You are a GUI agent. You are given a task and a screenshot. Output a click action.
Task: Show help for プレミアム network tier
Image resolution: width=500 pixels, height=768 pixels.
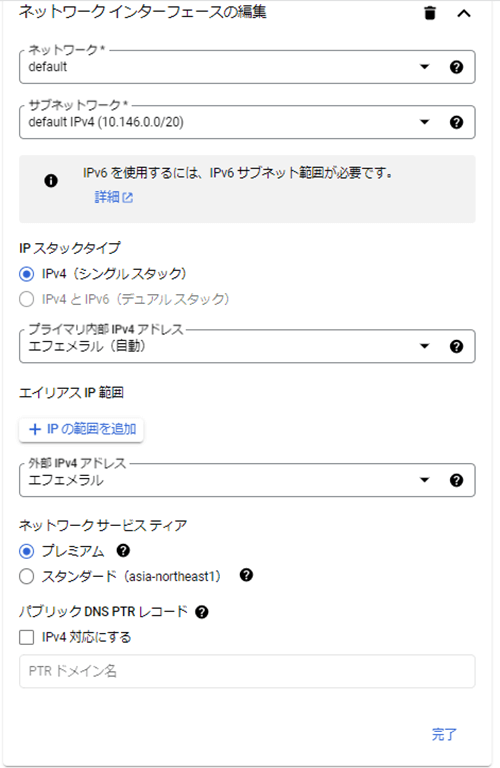pos(123,551)
